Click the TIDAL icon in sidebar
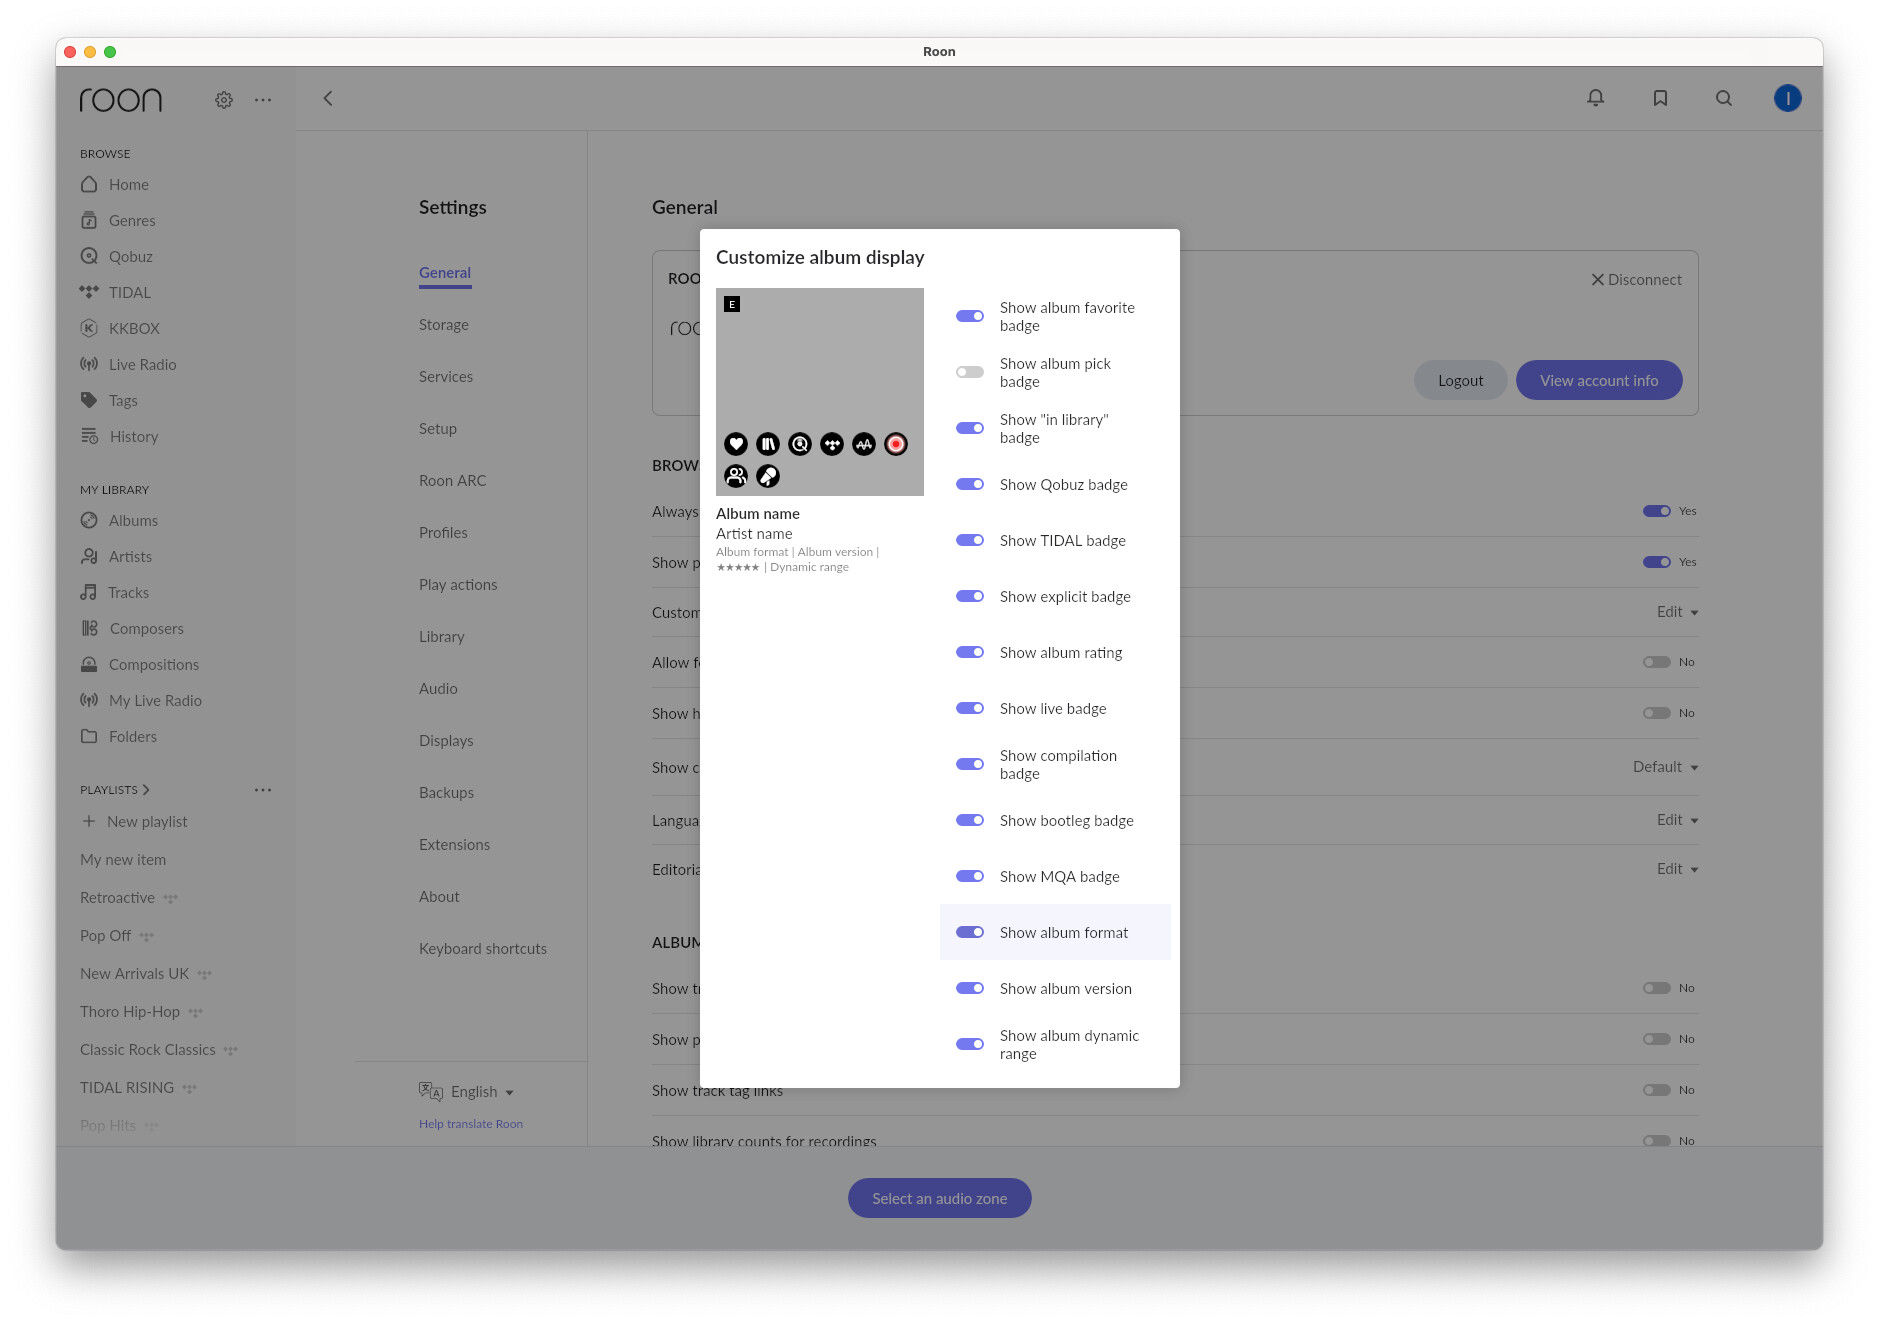This screenshot has width=1879, height=1324. tap(89, 292)
